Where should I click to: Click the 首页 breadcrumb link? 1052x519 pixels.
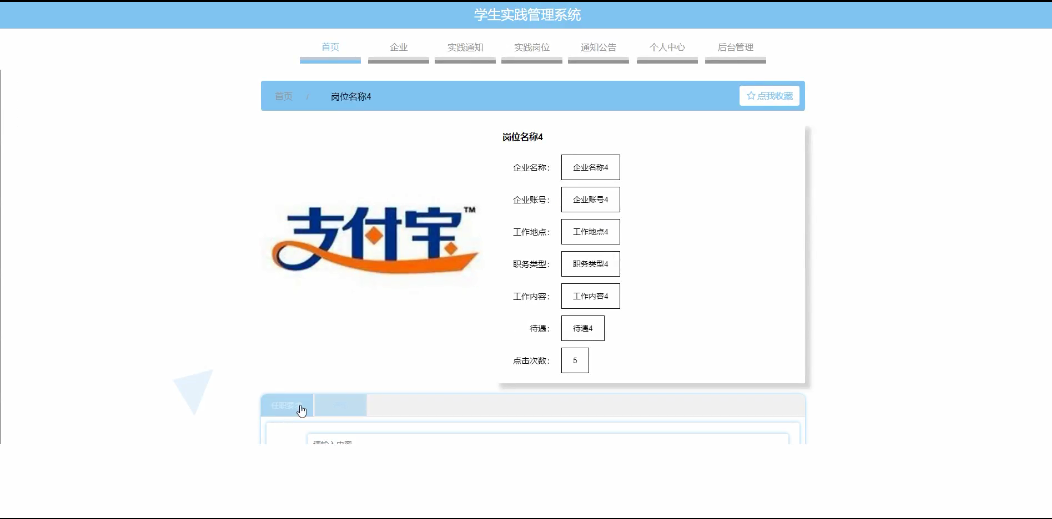pyautogui.click(x=283, y=97)
